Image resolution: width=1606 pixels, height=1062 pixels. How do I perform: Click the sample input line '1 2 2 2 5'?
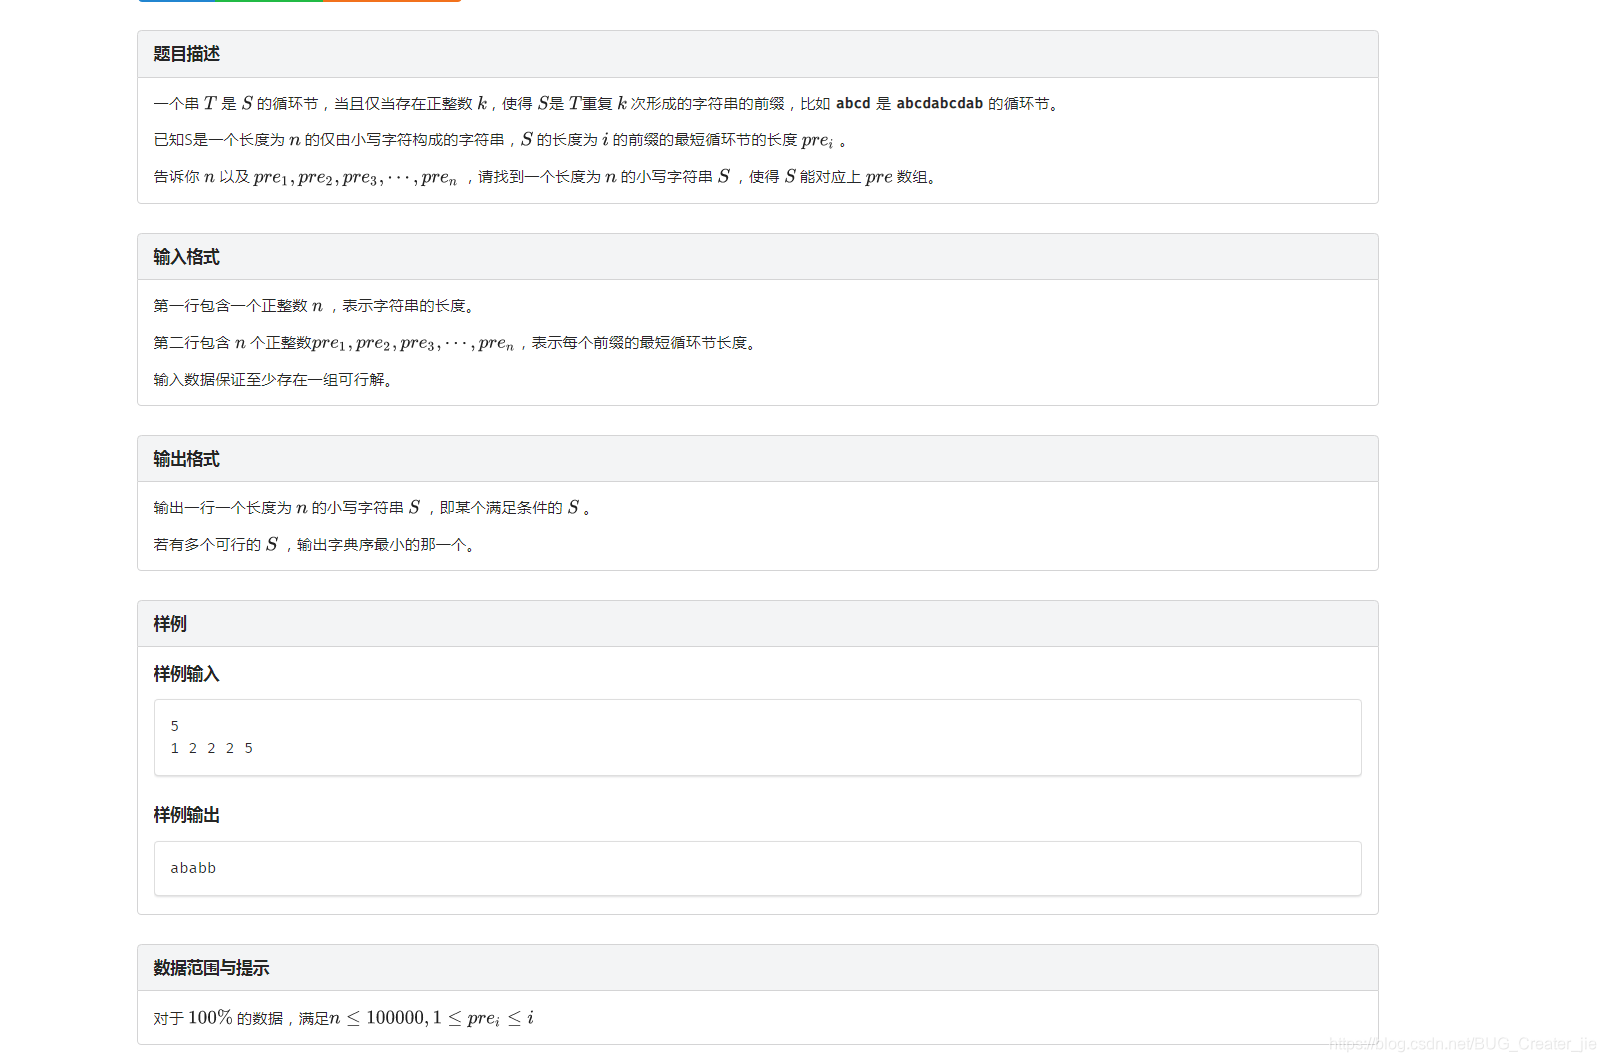(211, 748)
